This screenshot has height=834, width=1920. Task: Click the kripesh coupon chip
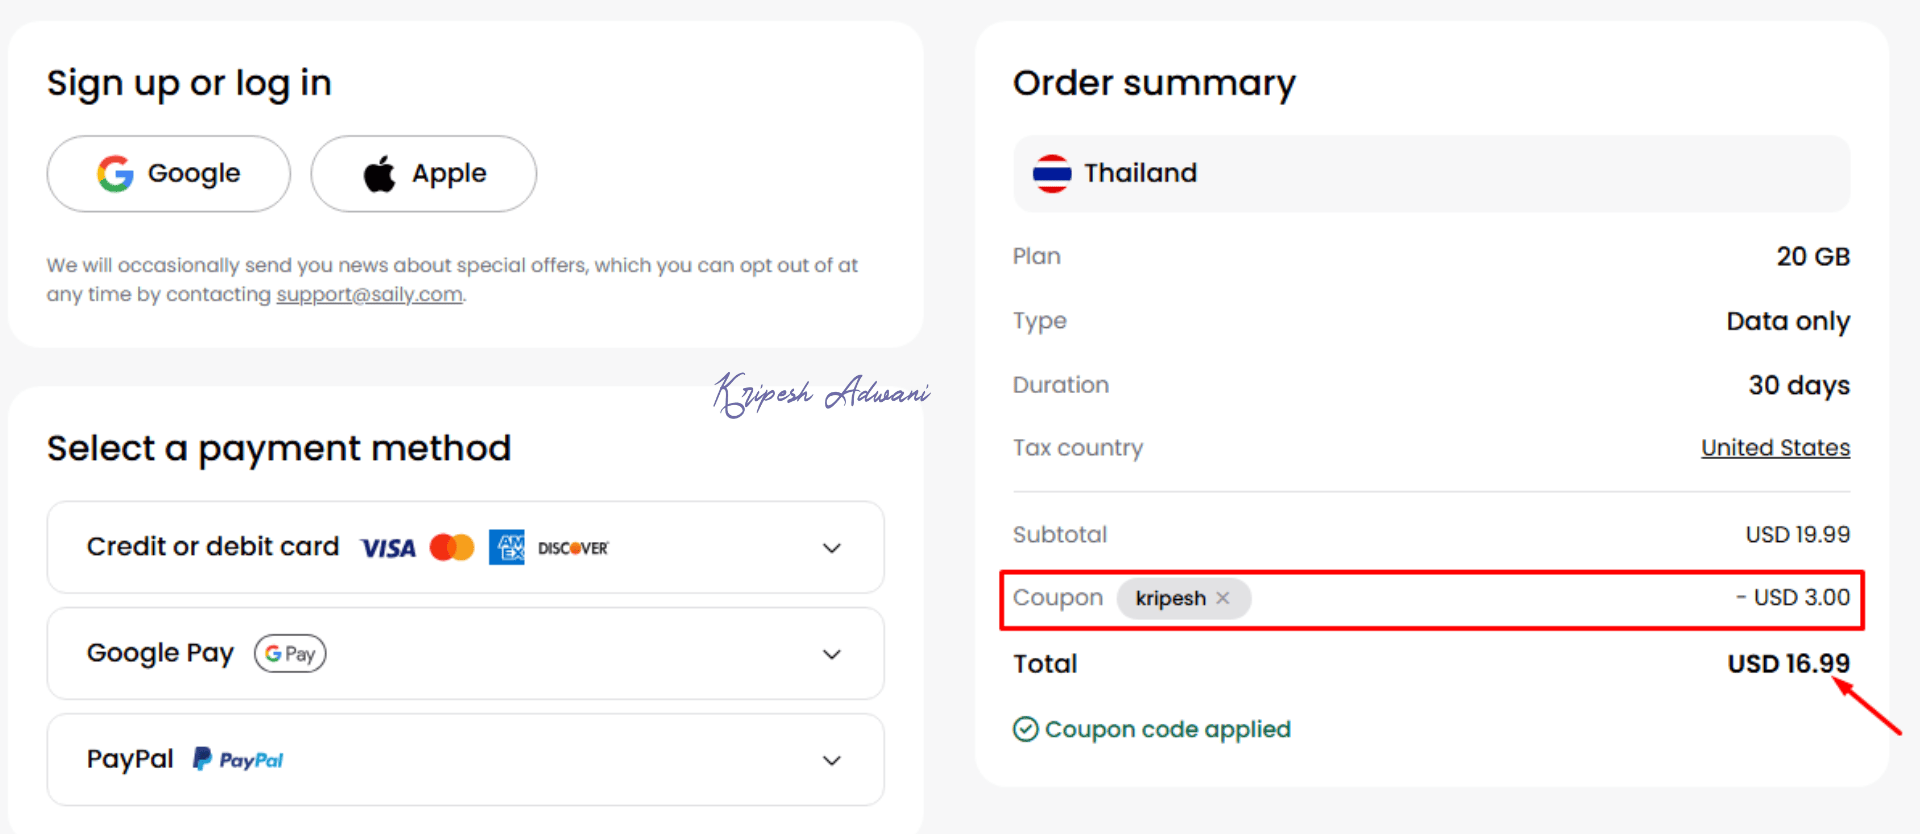tap(1170, 598)
